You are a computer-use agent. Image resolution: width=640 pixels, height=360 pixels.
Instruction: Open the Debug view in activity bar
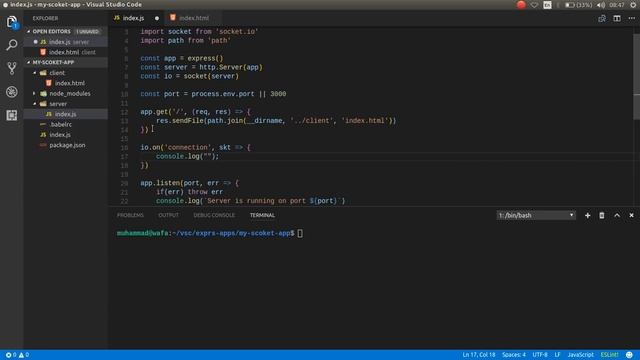[x=12, y=92]
